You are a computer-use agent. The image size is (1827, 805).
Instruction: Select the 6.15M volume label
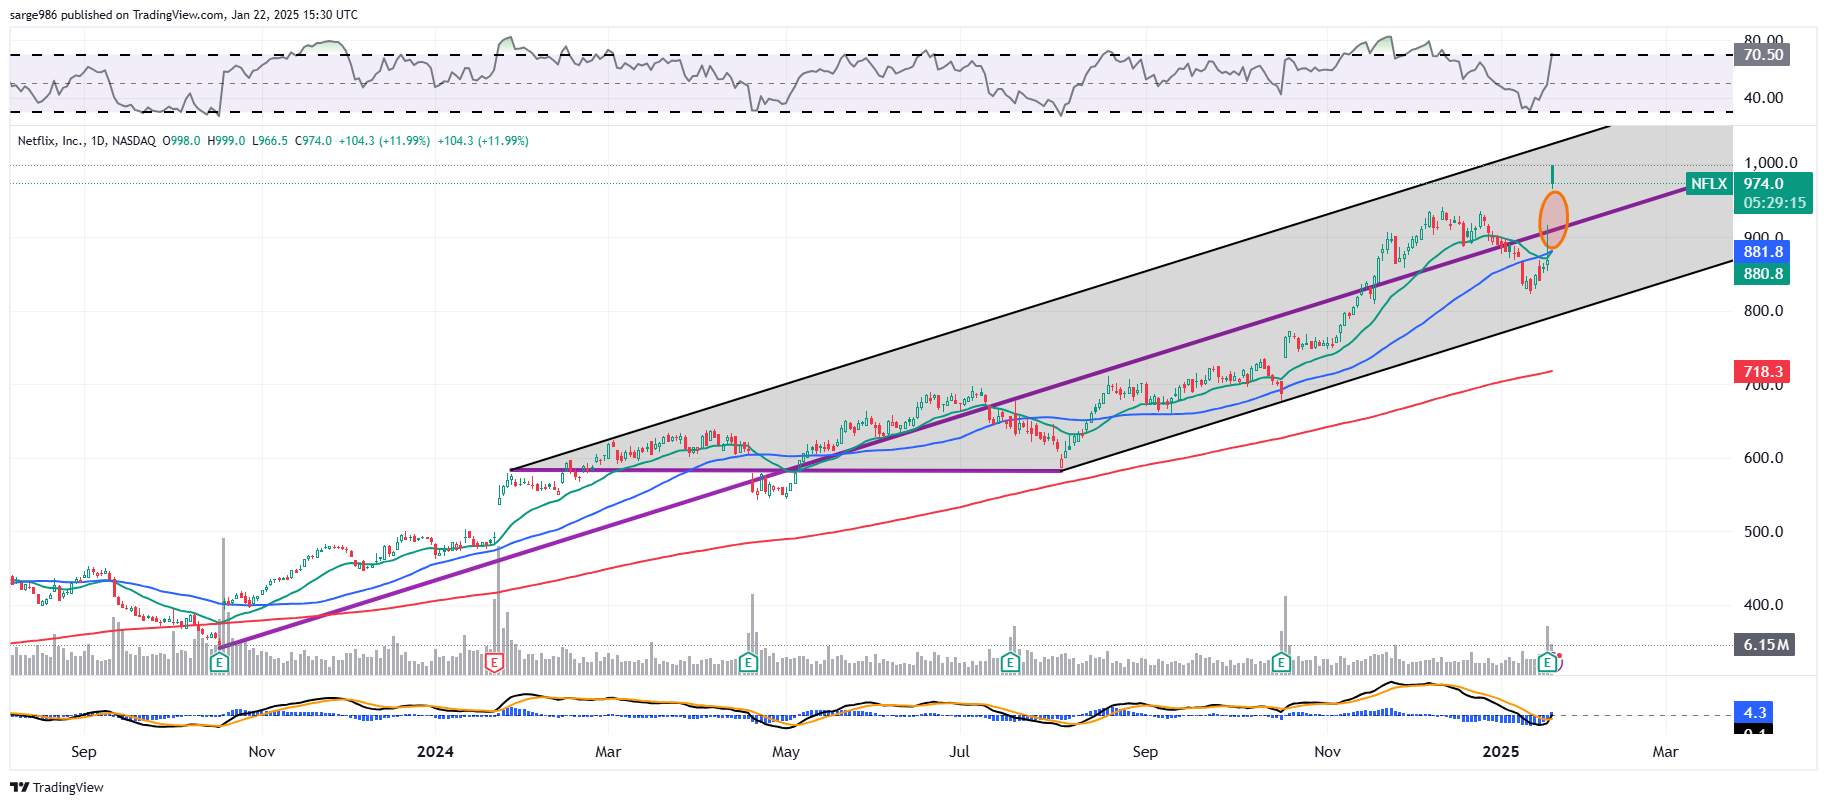click(x=1765, y=645)
